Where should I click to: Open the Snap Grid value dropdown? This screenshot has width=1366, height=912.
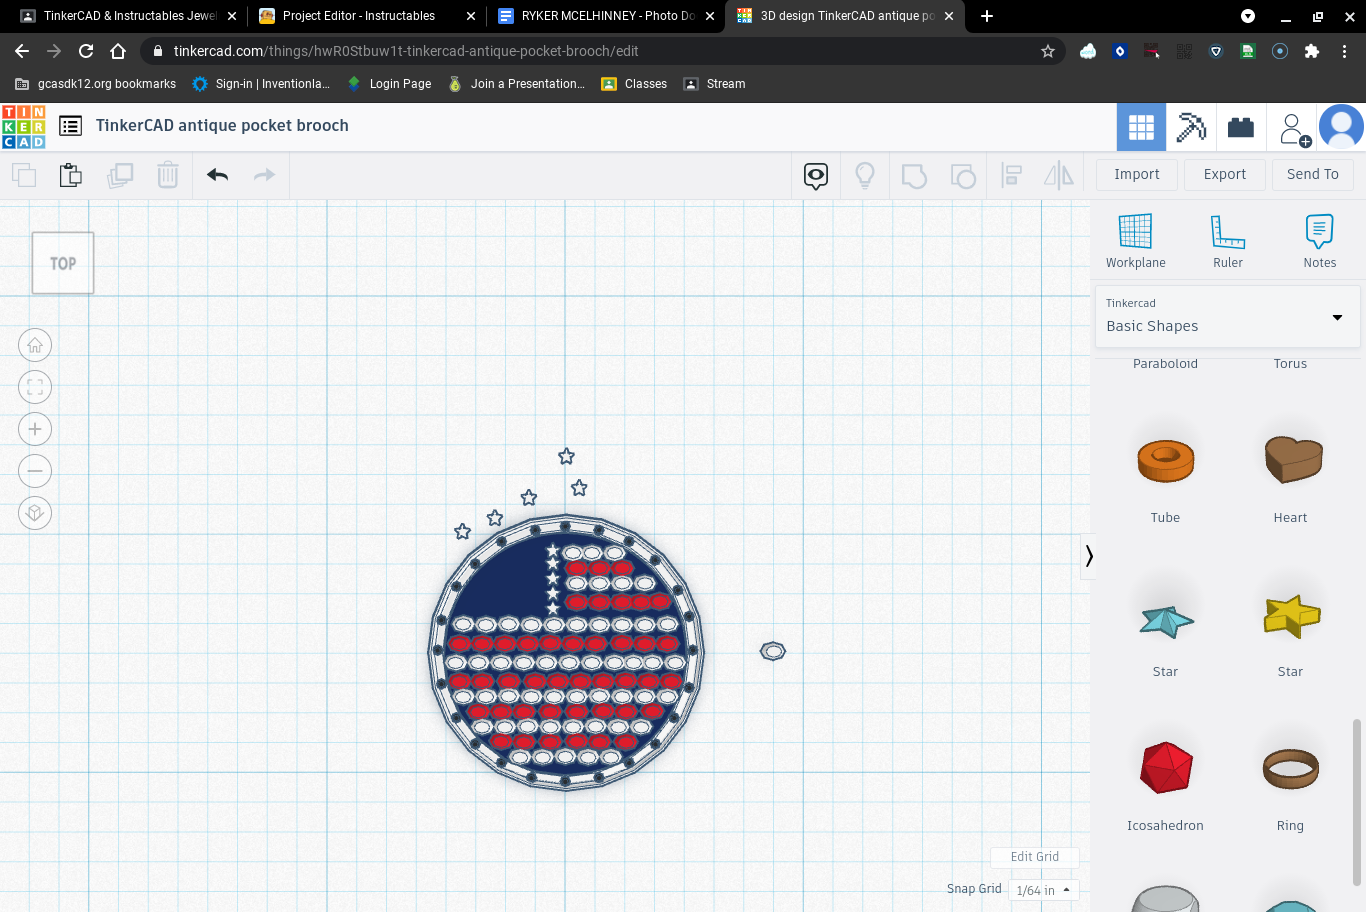(1044, 890)
